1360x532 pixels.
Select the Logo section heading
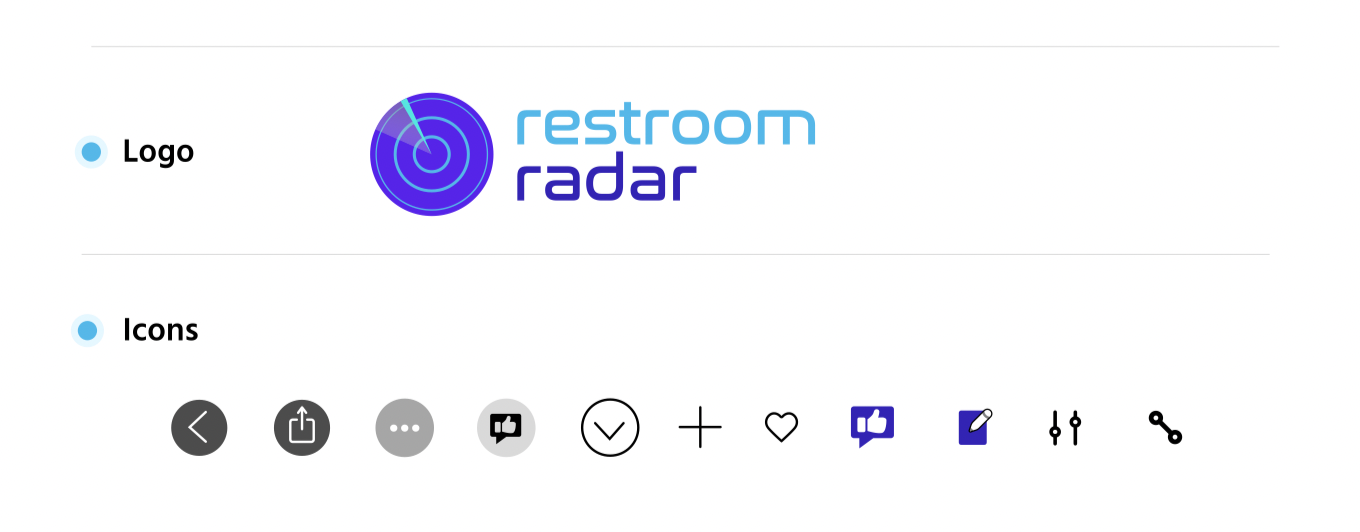[x=158, y=152]
